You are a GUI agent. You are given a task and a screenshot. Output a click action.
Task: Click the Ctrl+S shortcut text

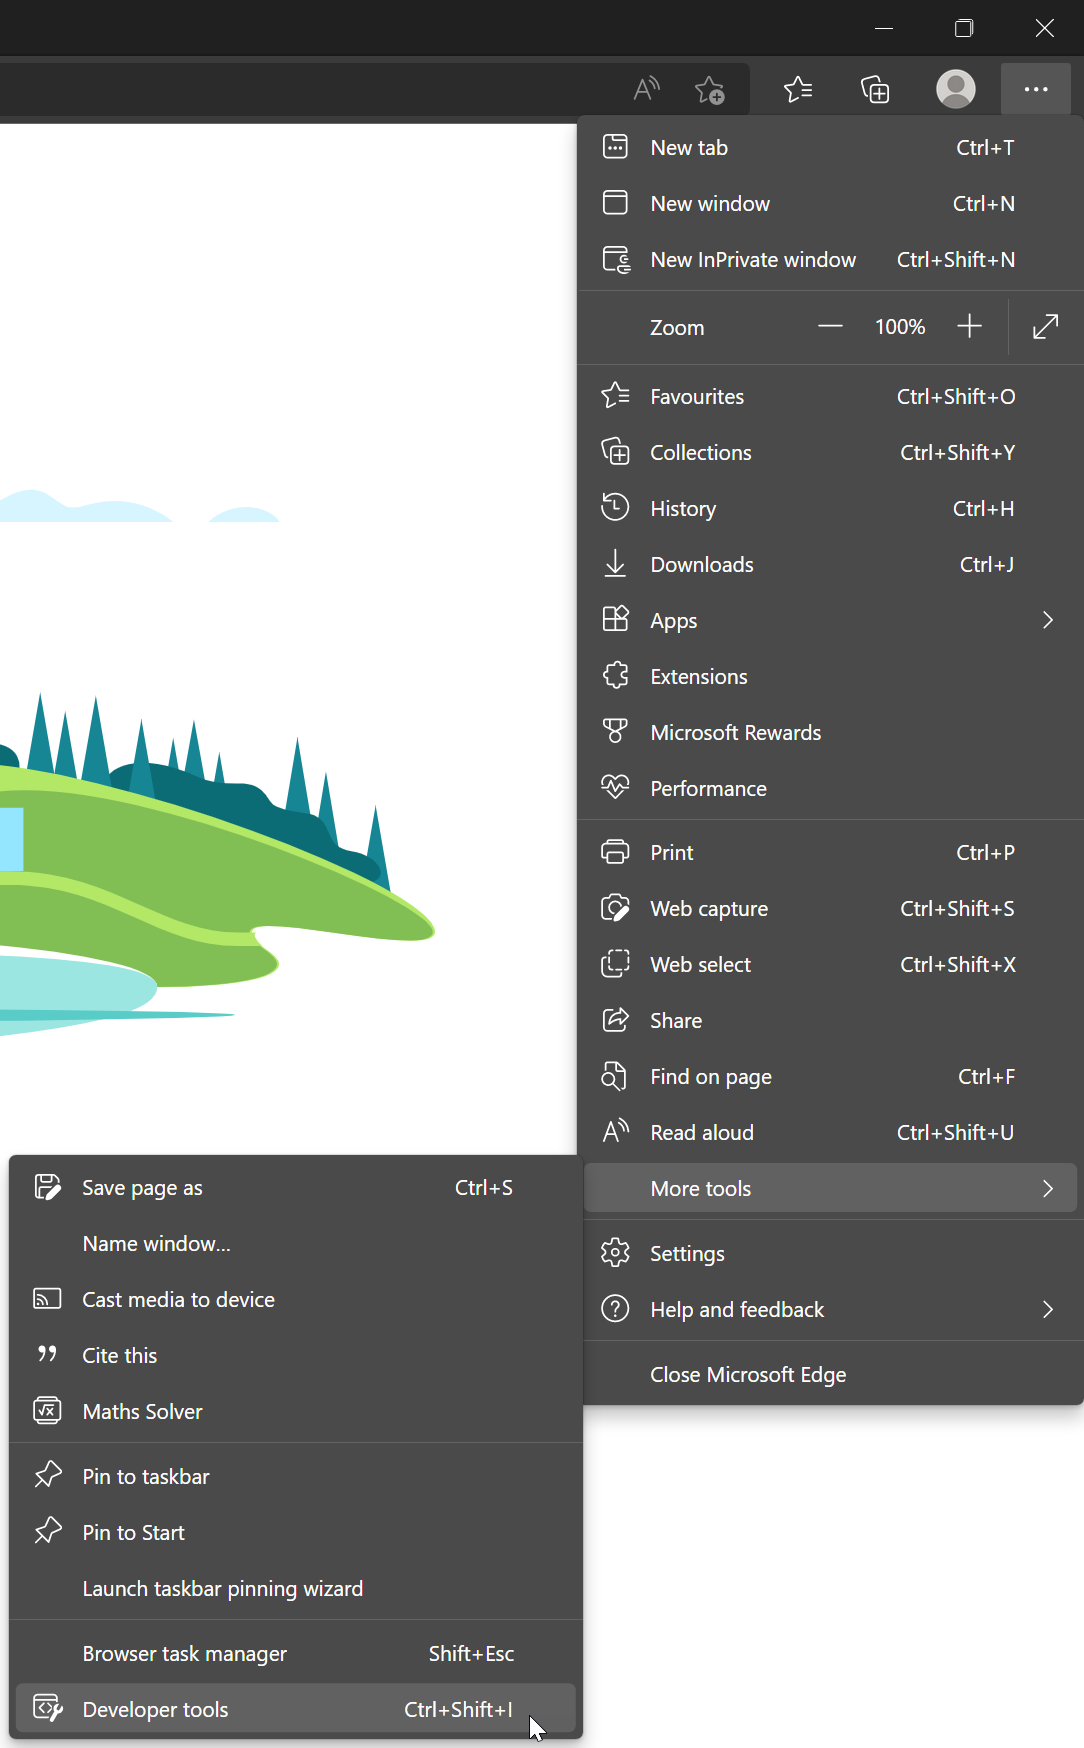(484, 1187)
